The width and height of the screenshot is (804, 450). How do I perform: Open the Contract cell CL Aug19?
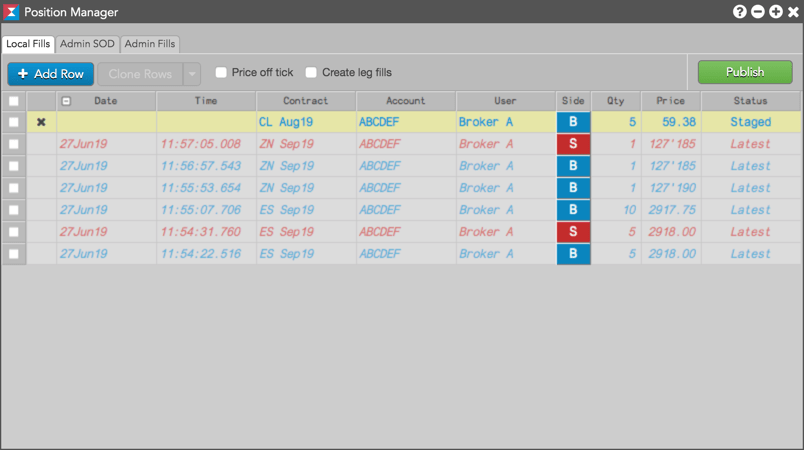[306, 122]
